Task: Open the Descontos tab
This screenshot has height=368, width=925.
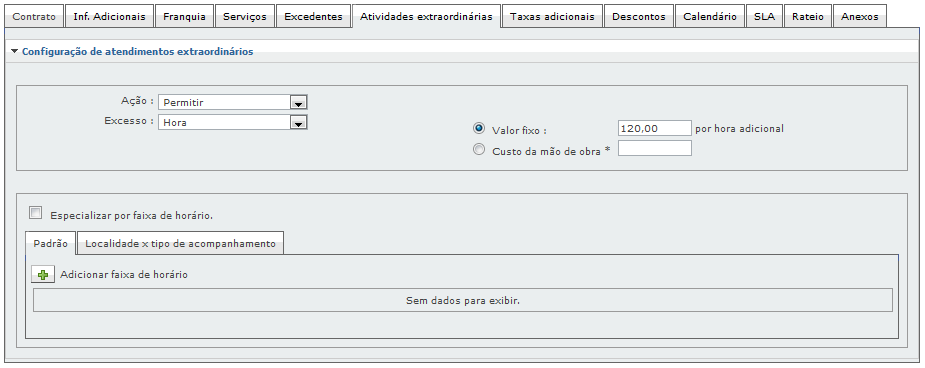Action: (x=639, y=17)
